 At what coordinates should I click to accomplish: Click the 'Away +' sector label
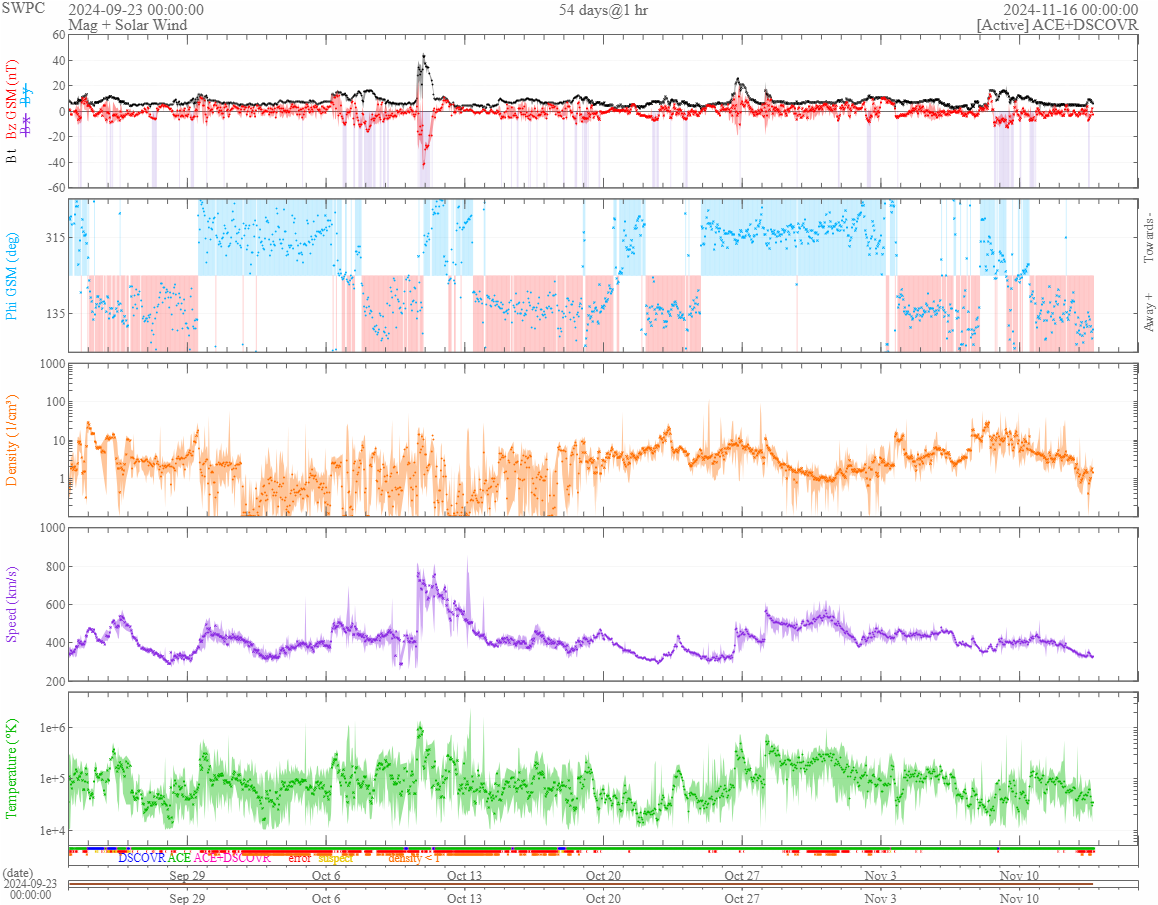coord(1148,312)
